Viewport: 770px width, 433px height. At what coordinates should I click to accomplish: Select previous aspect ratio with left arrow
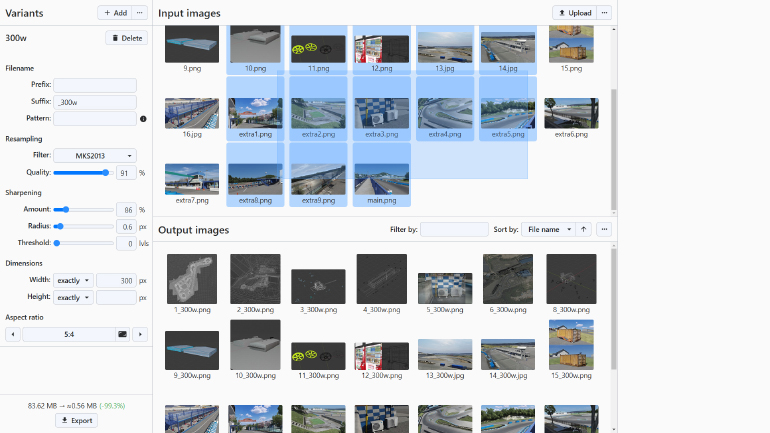(13, 334)
